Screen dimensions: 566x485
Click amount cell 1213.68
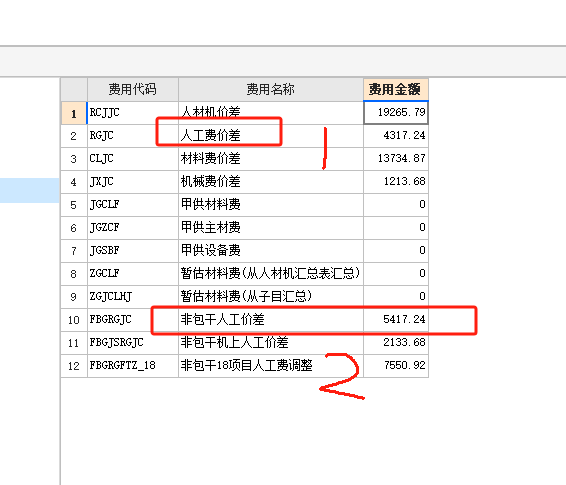pyautogui.click(x=396, y=182)
